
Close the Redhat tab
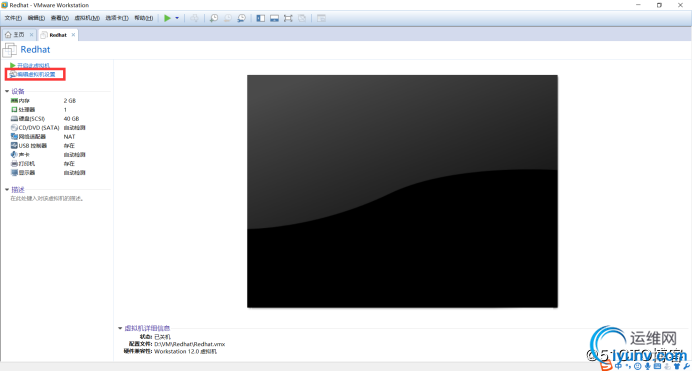click(73, 34)
